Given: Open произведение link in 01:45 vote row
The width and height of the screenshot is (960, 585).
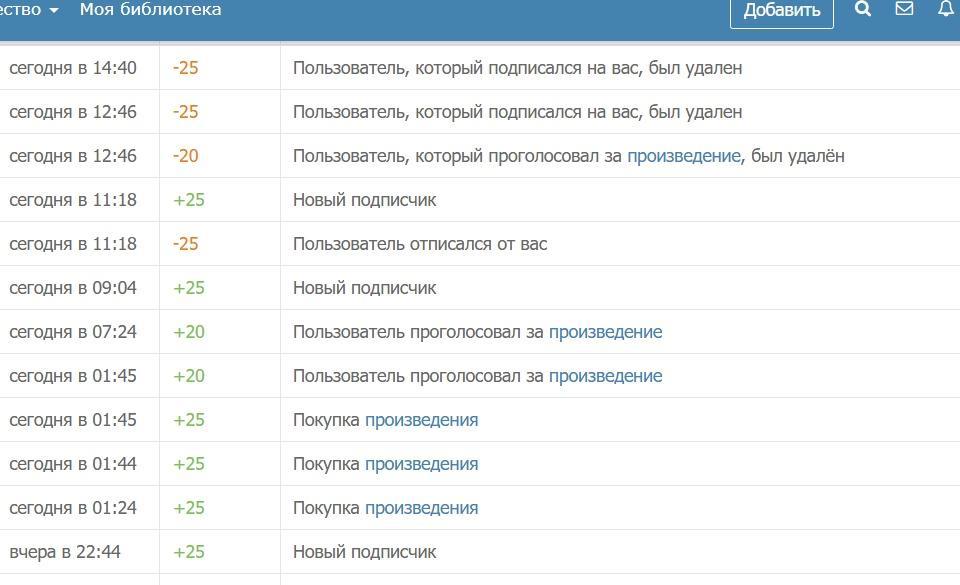Looking at the screenshot, I should (605, 376).
